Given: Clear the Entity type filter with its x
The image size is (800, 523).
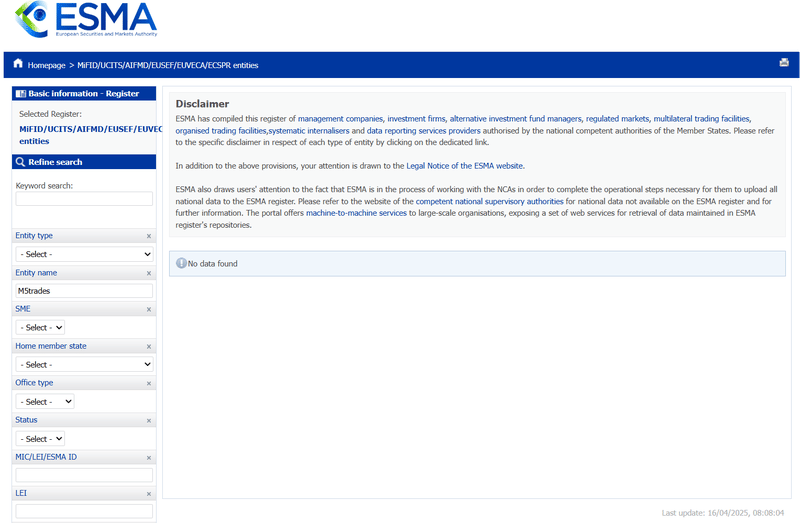Looking at the screenshot, I should (x=149, y=236).
